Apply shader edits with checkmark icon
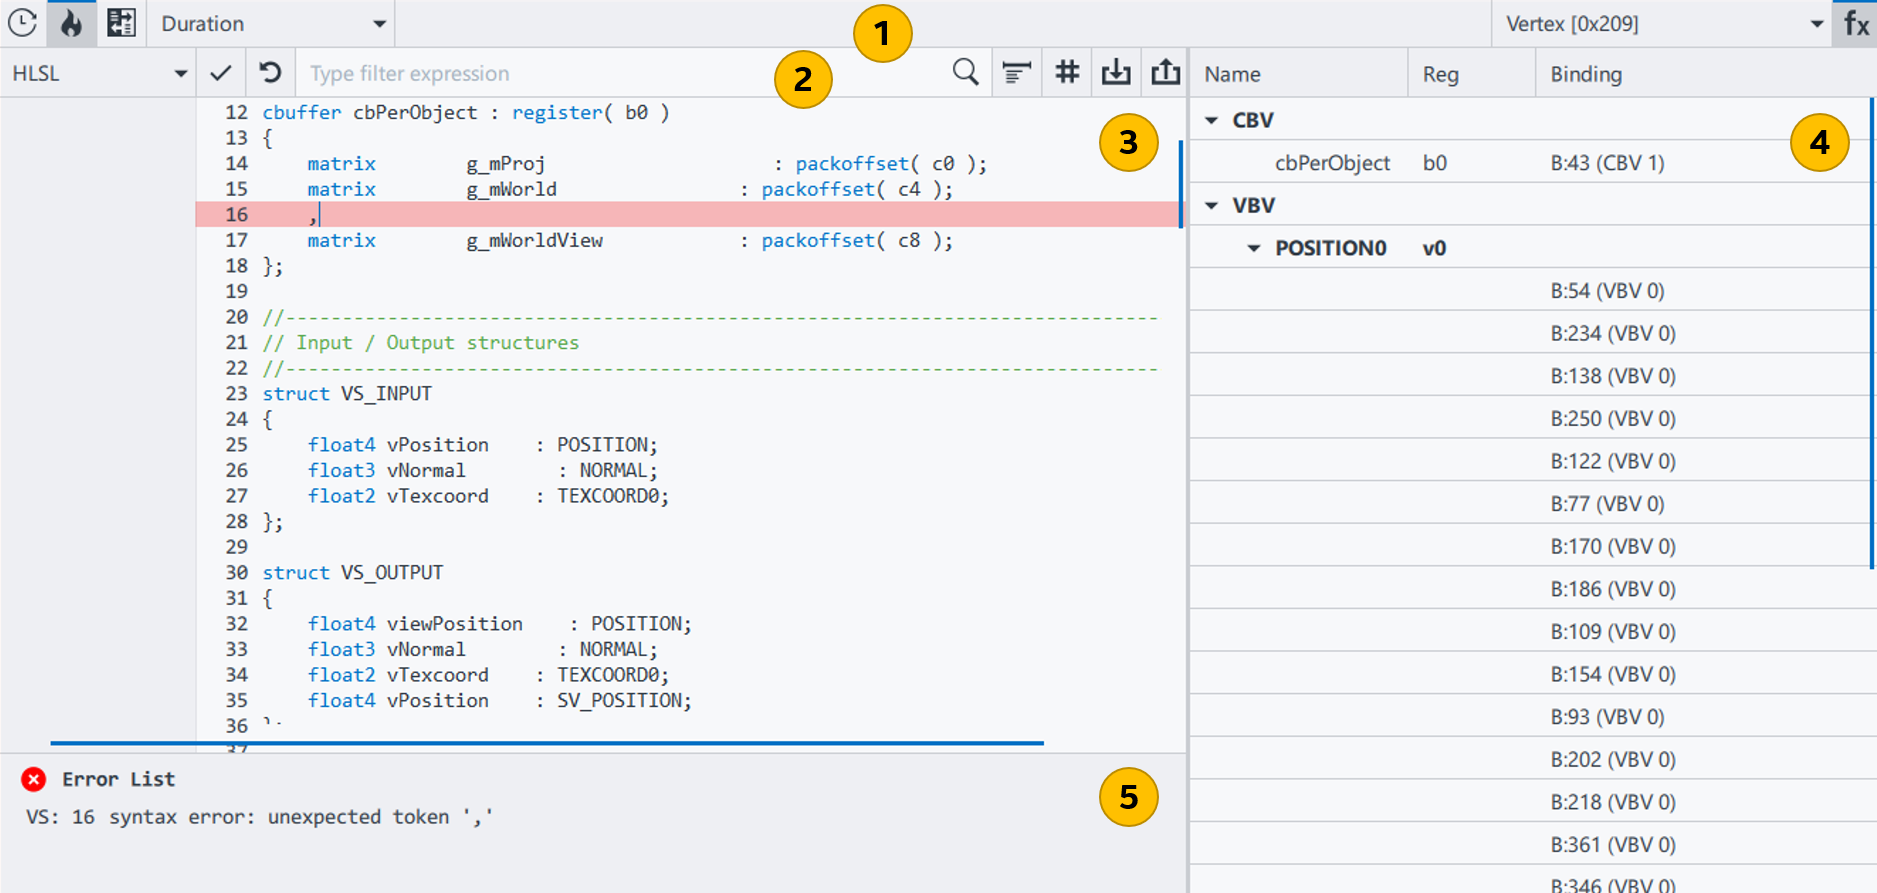This screenshot has width=1877, height=893. (x=221, y=73)
